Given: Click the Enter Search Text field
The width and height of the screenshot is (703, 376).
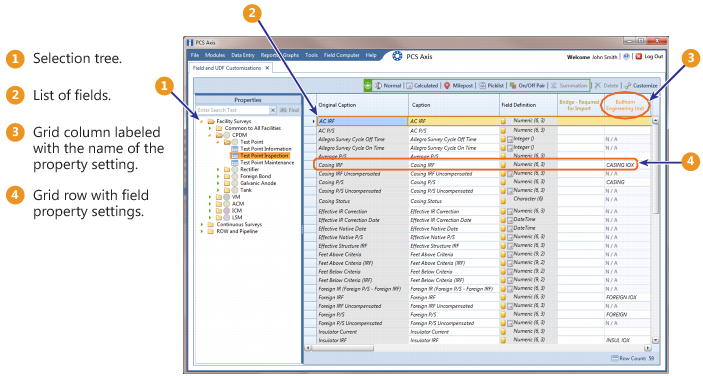Looking at the screenshot, I should point(232,110).
